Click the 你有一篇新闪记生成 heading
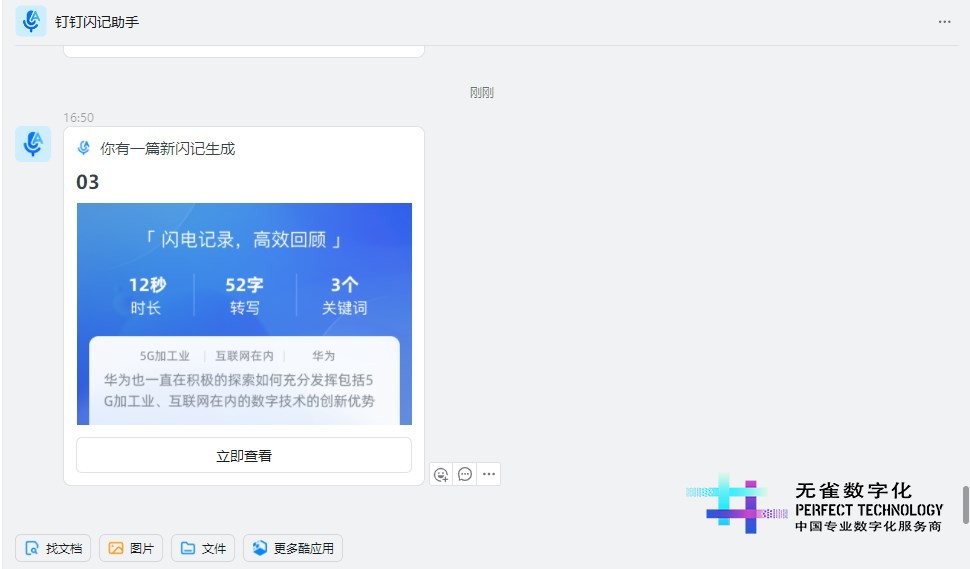This screenshot has height=569, width=970. tap(168, 148)
